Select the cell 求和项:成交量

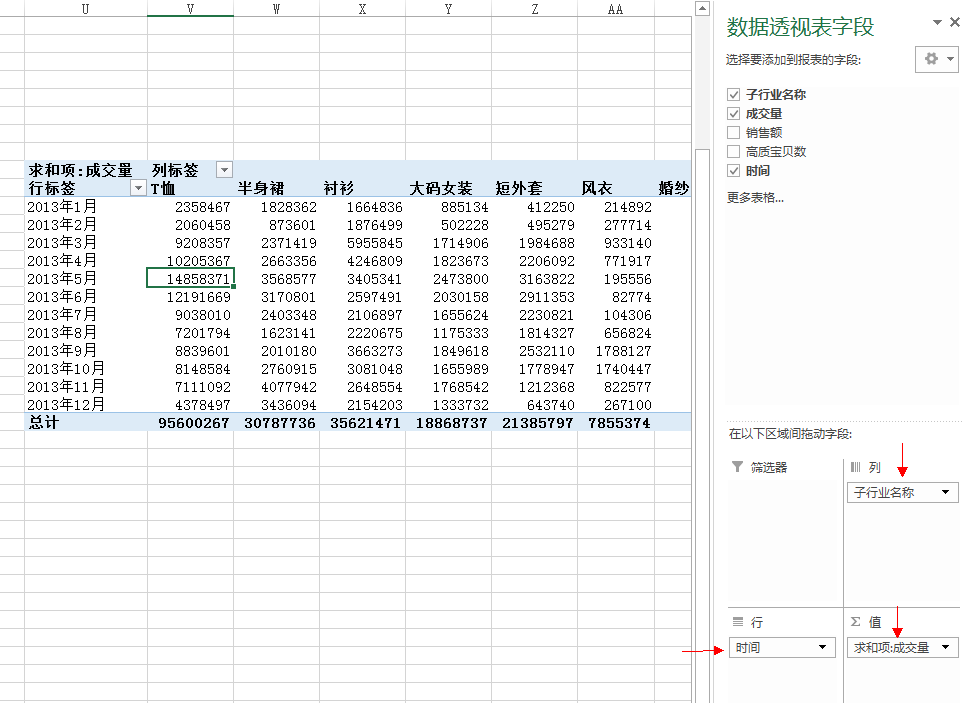[86, 170]
